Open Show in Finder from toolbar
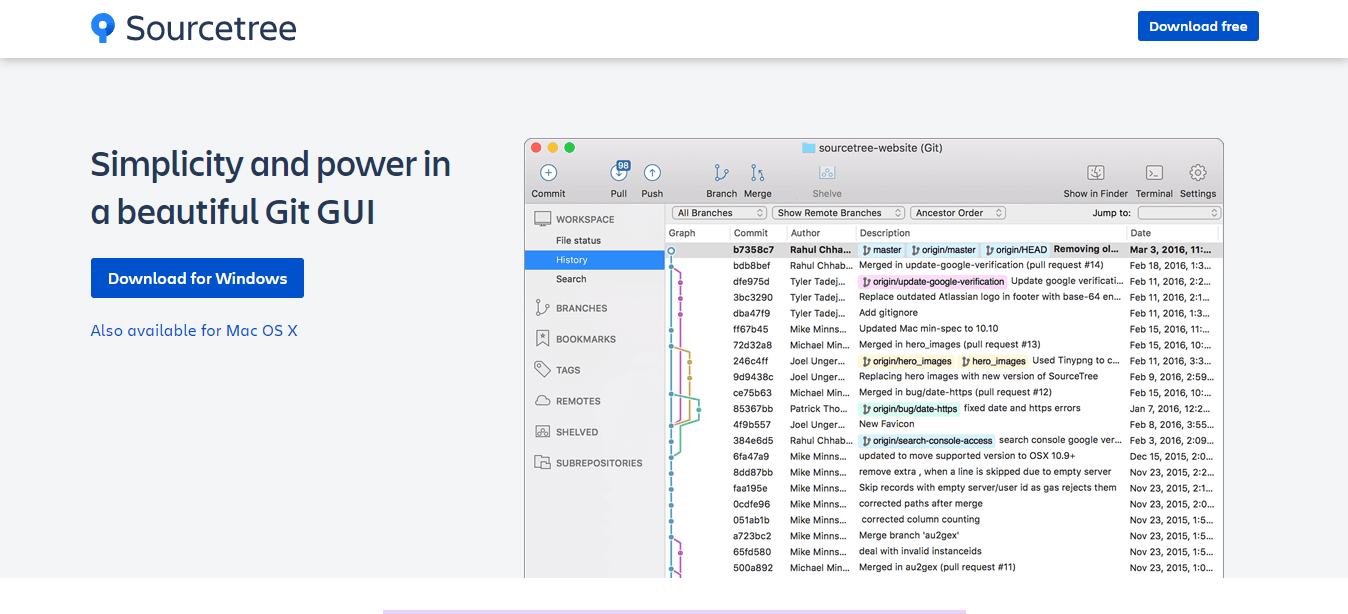 1096,173
